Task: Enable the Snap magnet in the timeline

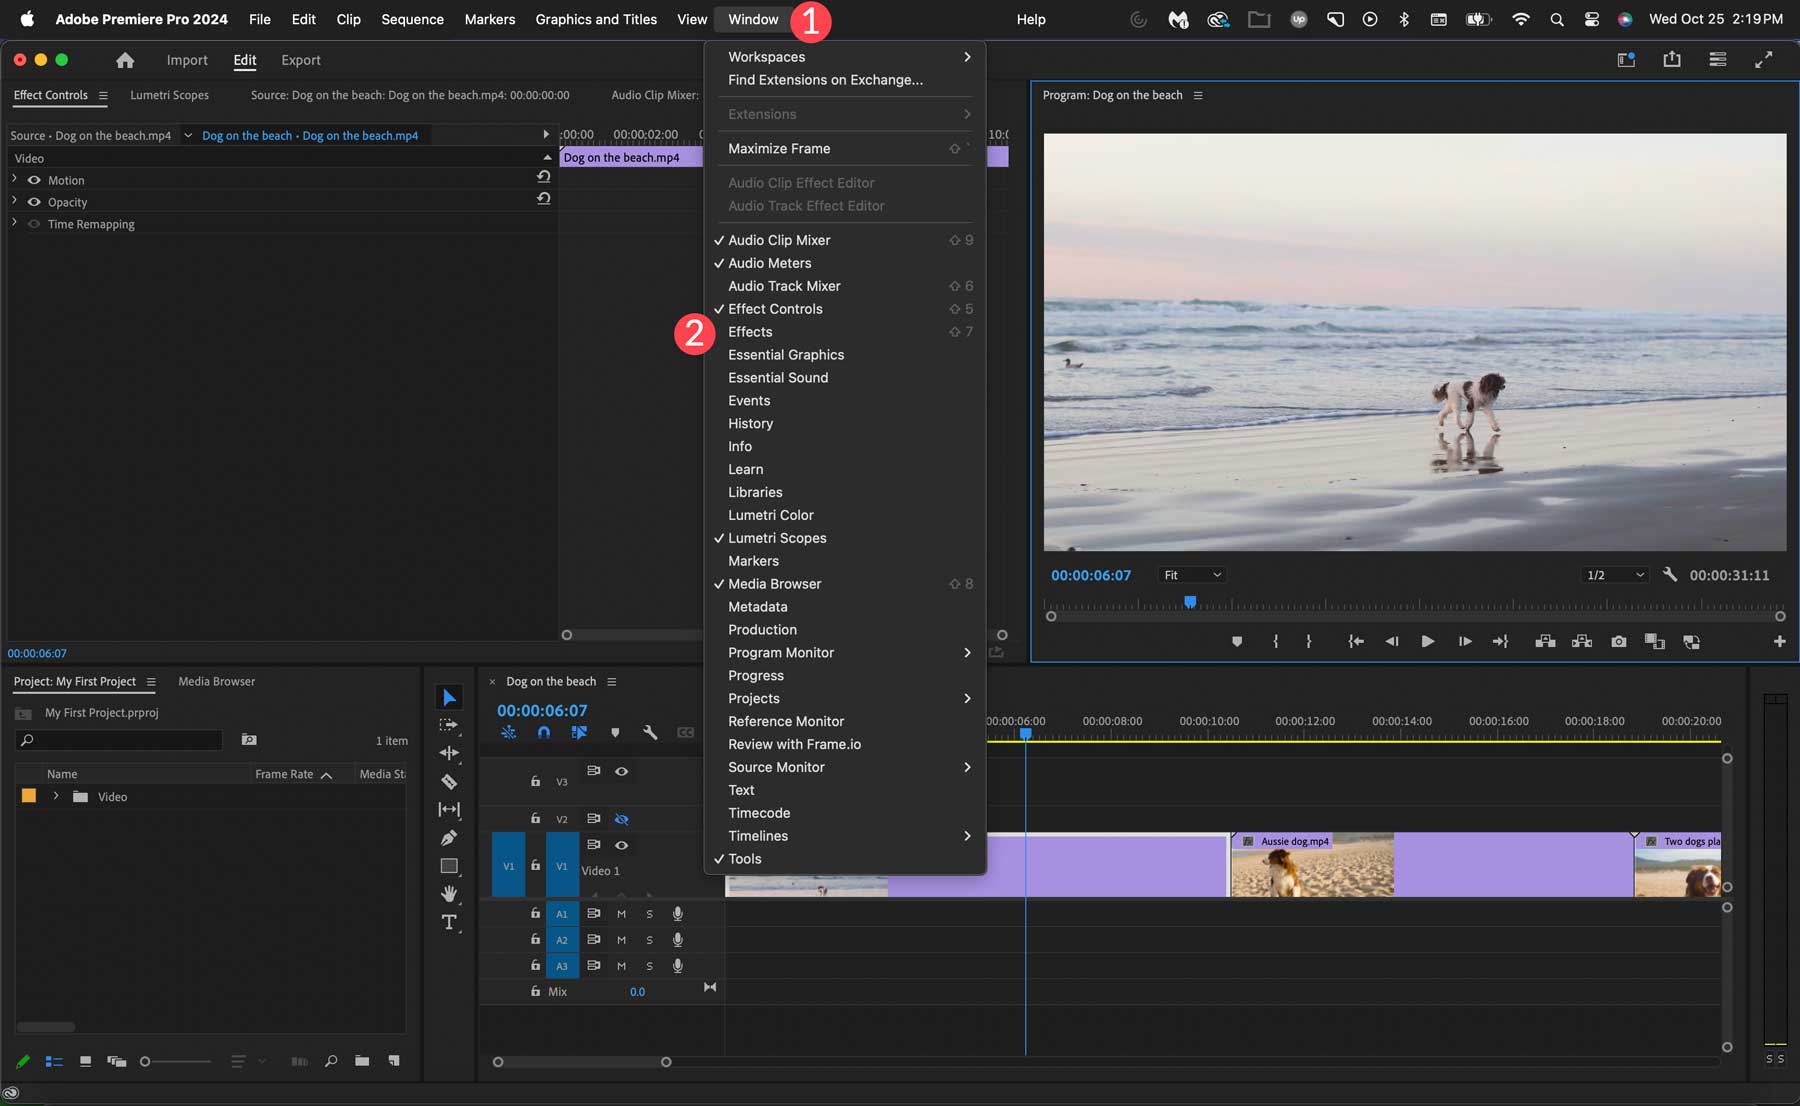Action: 543,733
